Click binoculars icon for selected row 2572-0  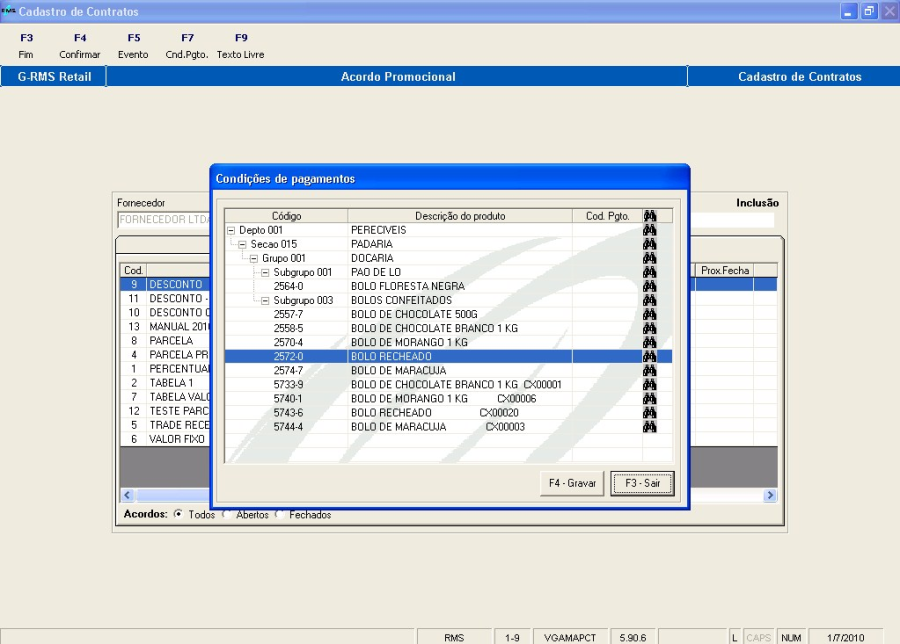point(649,356)
